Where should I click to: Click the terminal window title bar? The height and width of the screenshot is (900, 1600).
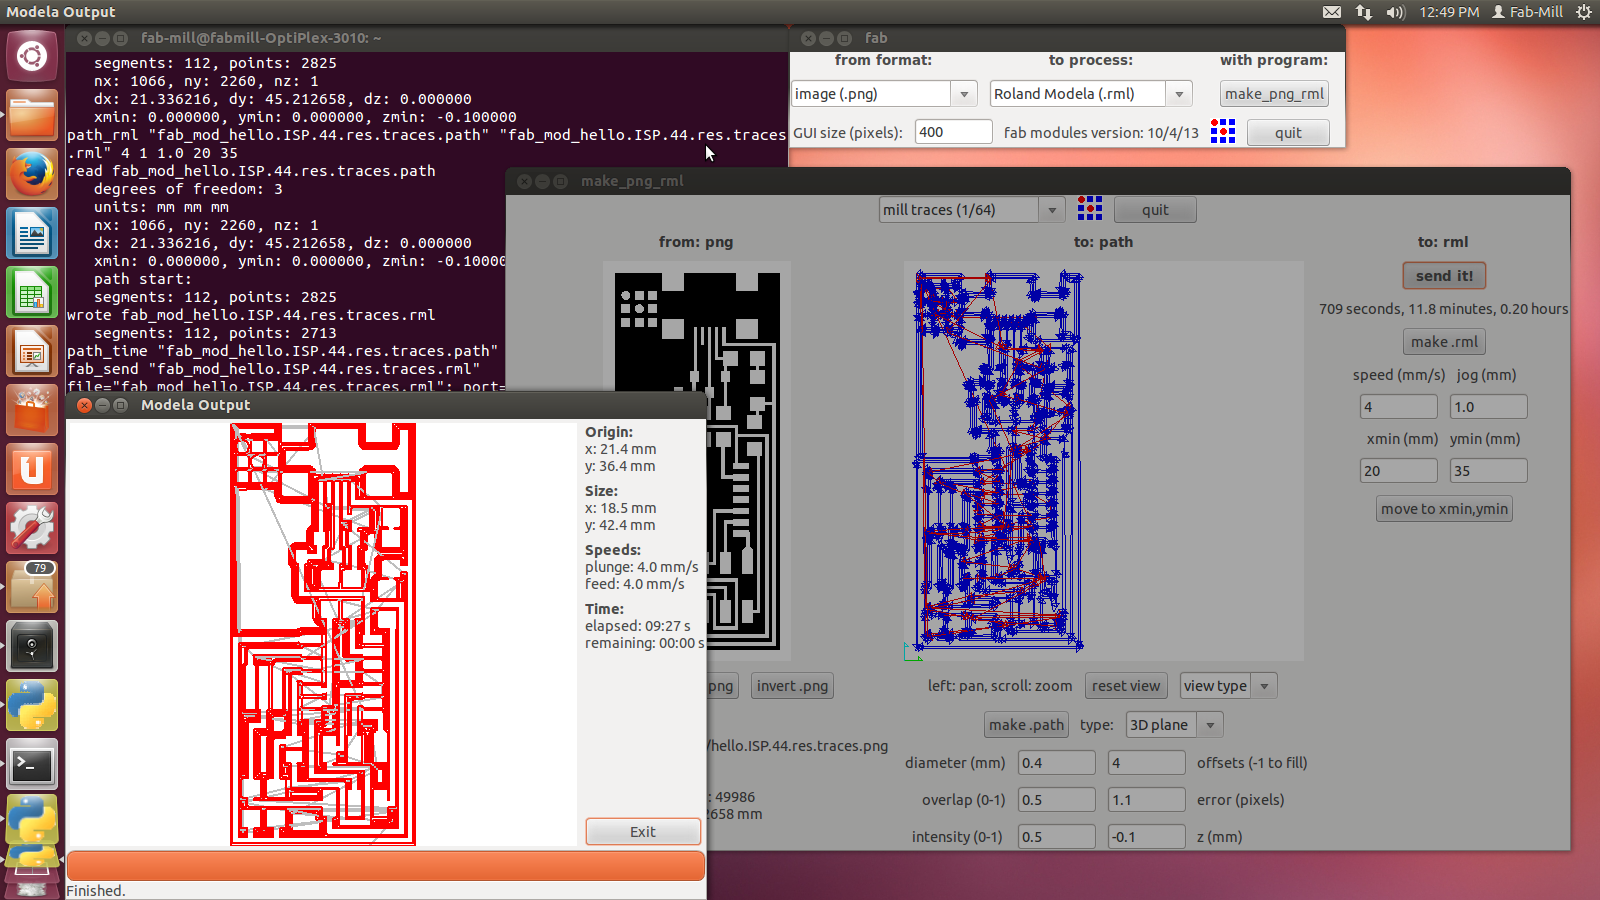[427, 38]
